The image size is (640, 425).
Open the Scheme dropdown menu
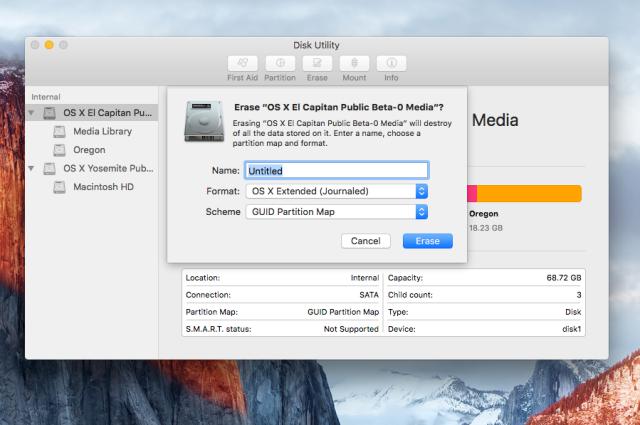[337, 212]
